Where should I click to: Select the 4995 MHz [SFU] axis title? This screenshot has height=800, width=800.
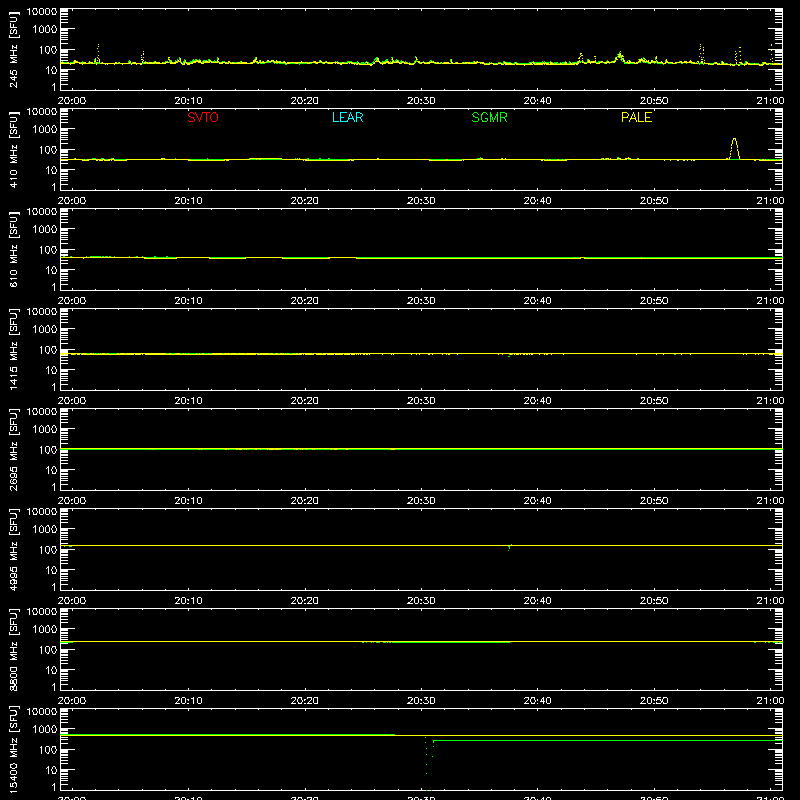13,549
